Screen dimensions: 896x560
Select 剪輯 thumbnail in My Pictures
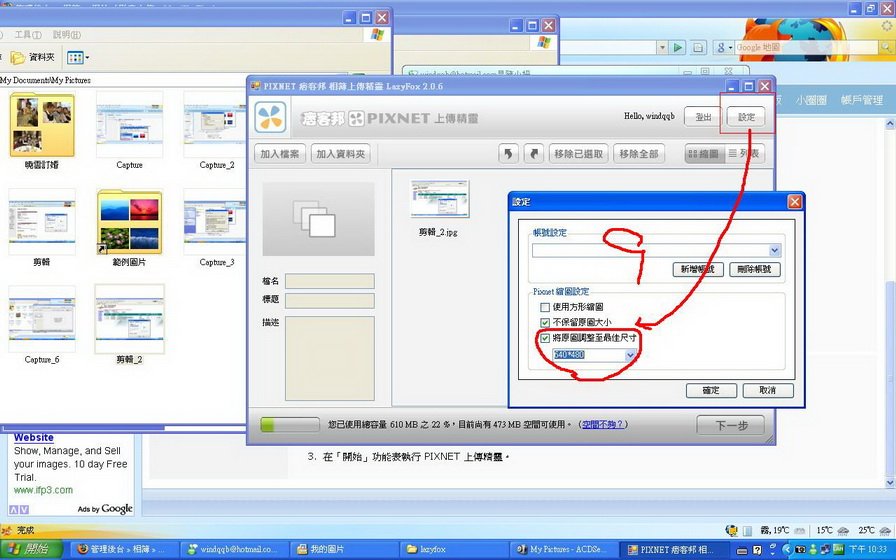42,222
